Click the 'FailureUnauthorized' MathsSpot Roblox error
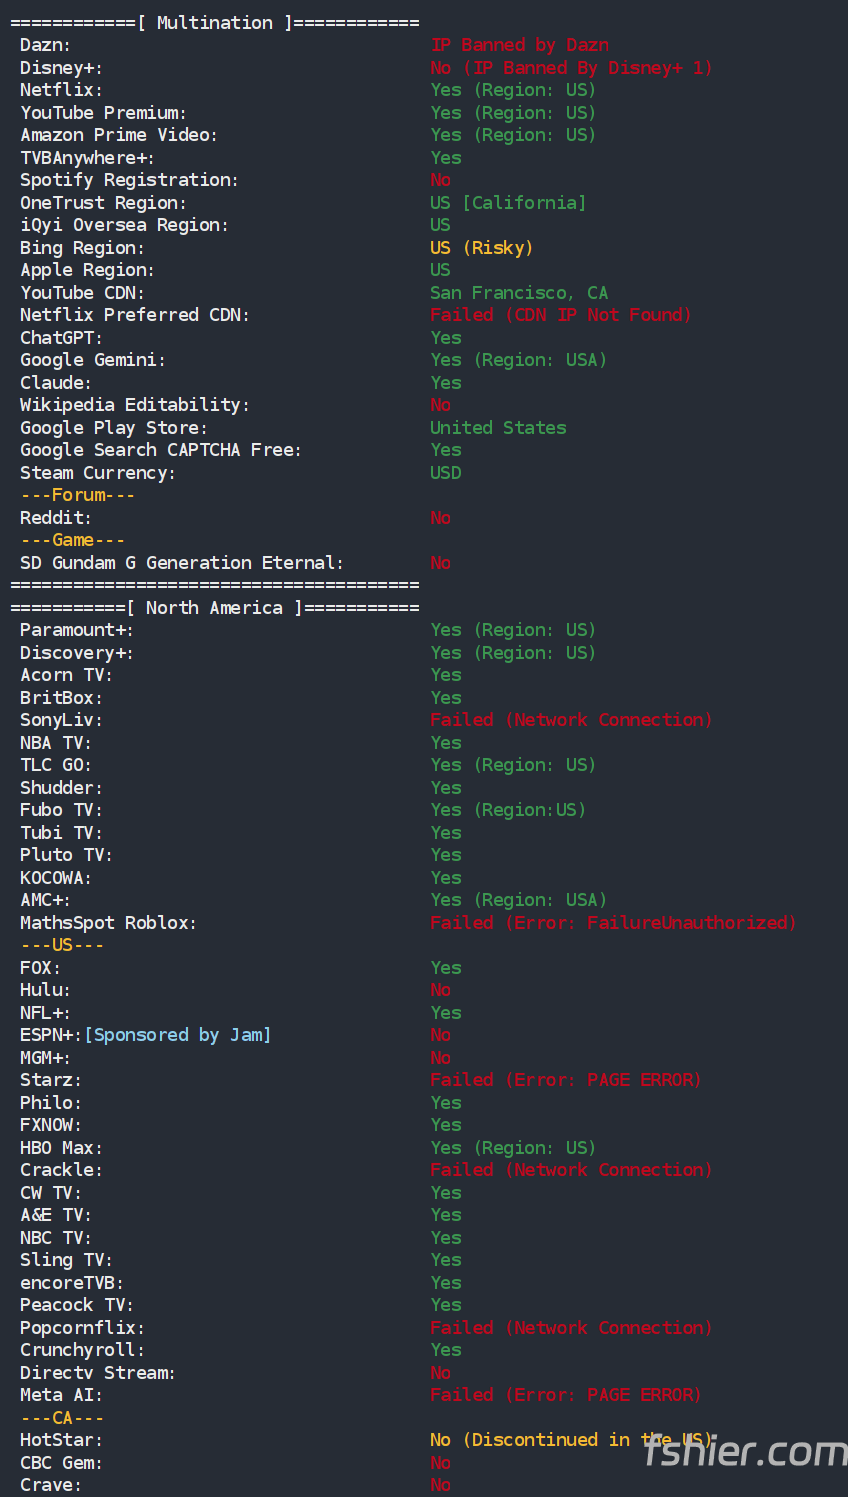This screenshot has height=1497, width=848. pos(690,923)
